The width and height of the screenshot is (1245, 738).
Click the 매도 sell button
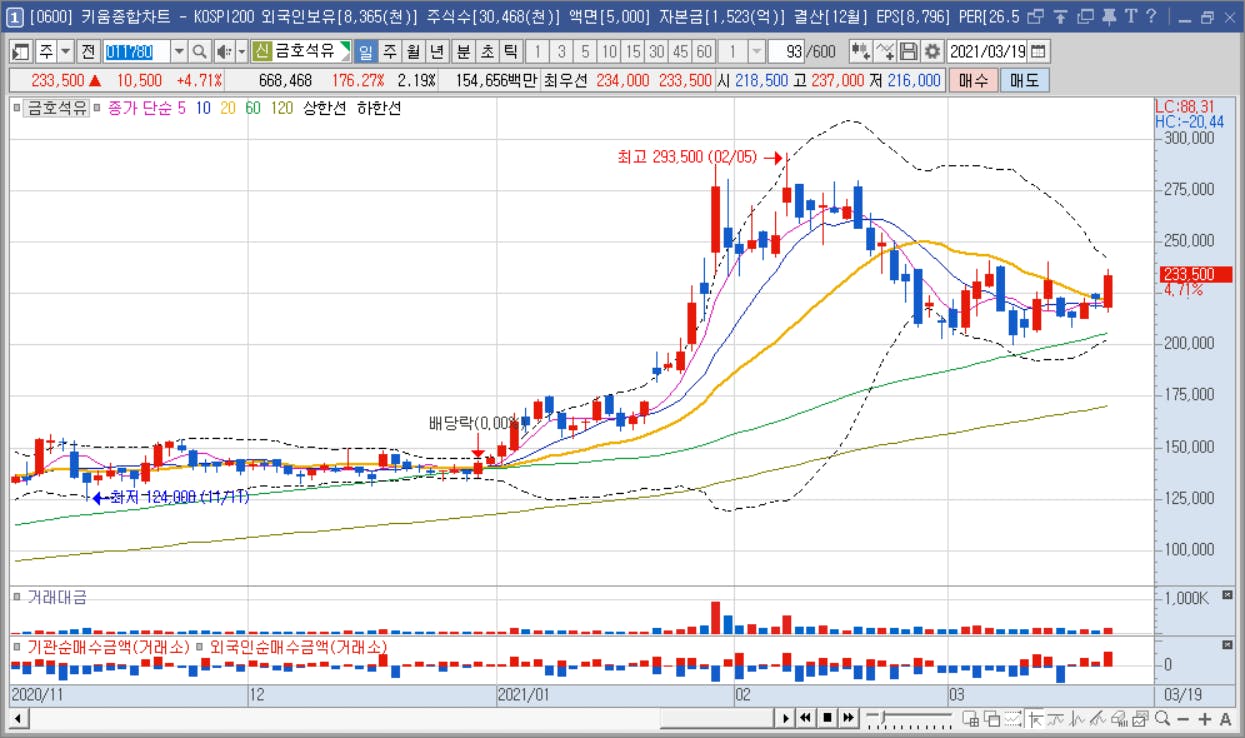1024,81
